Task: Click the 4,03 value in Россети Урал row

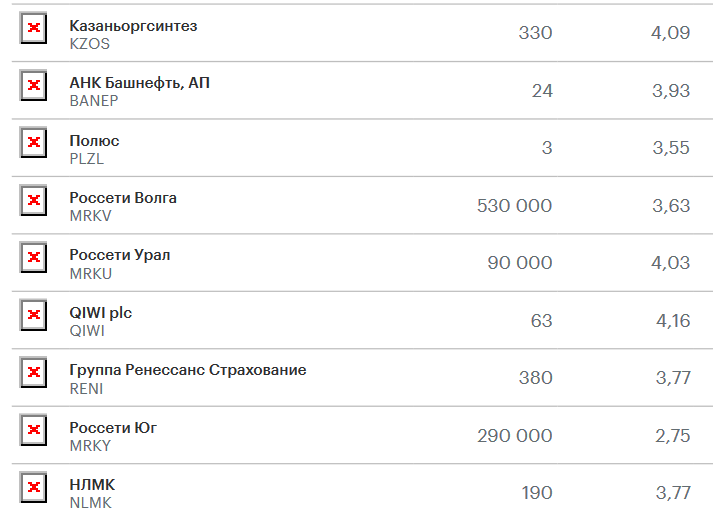Action: (671, 263)
